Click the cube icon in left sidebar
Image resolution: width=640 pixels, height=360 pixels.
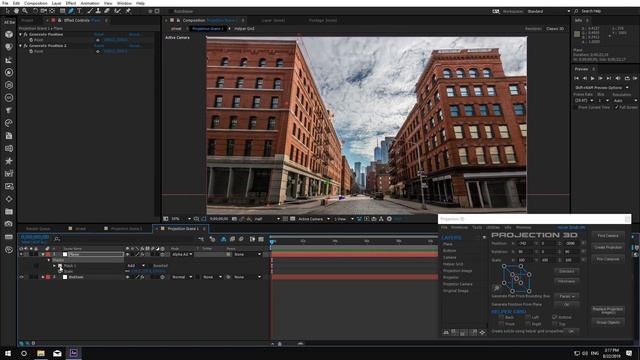click(9, 35)
